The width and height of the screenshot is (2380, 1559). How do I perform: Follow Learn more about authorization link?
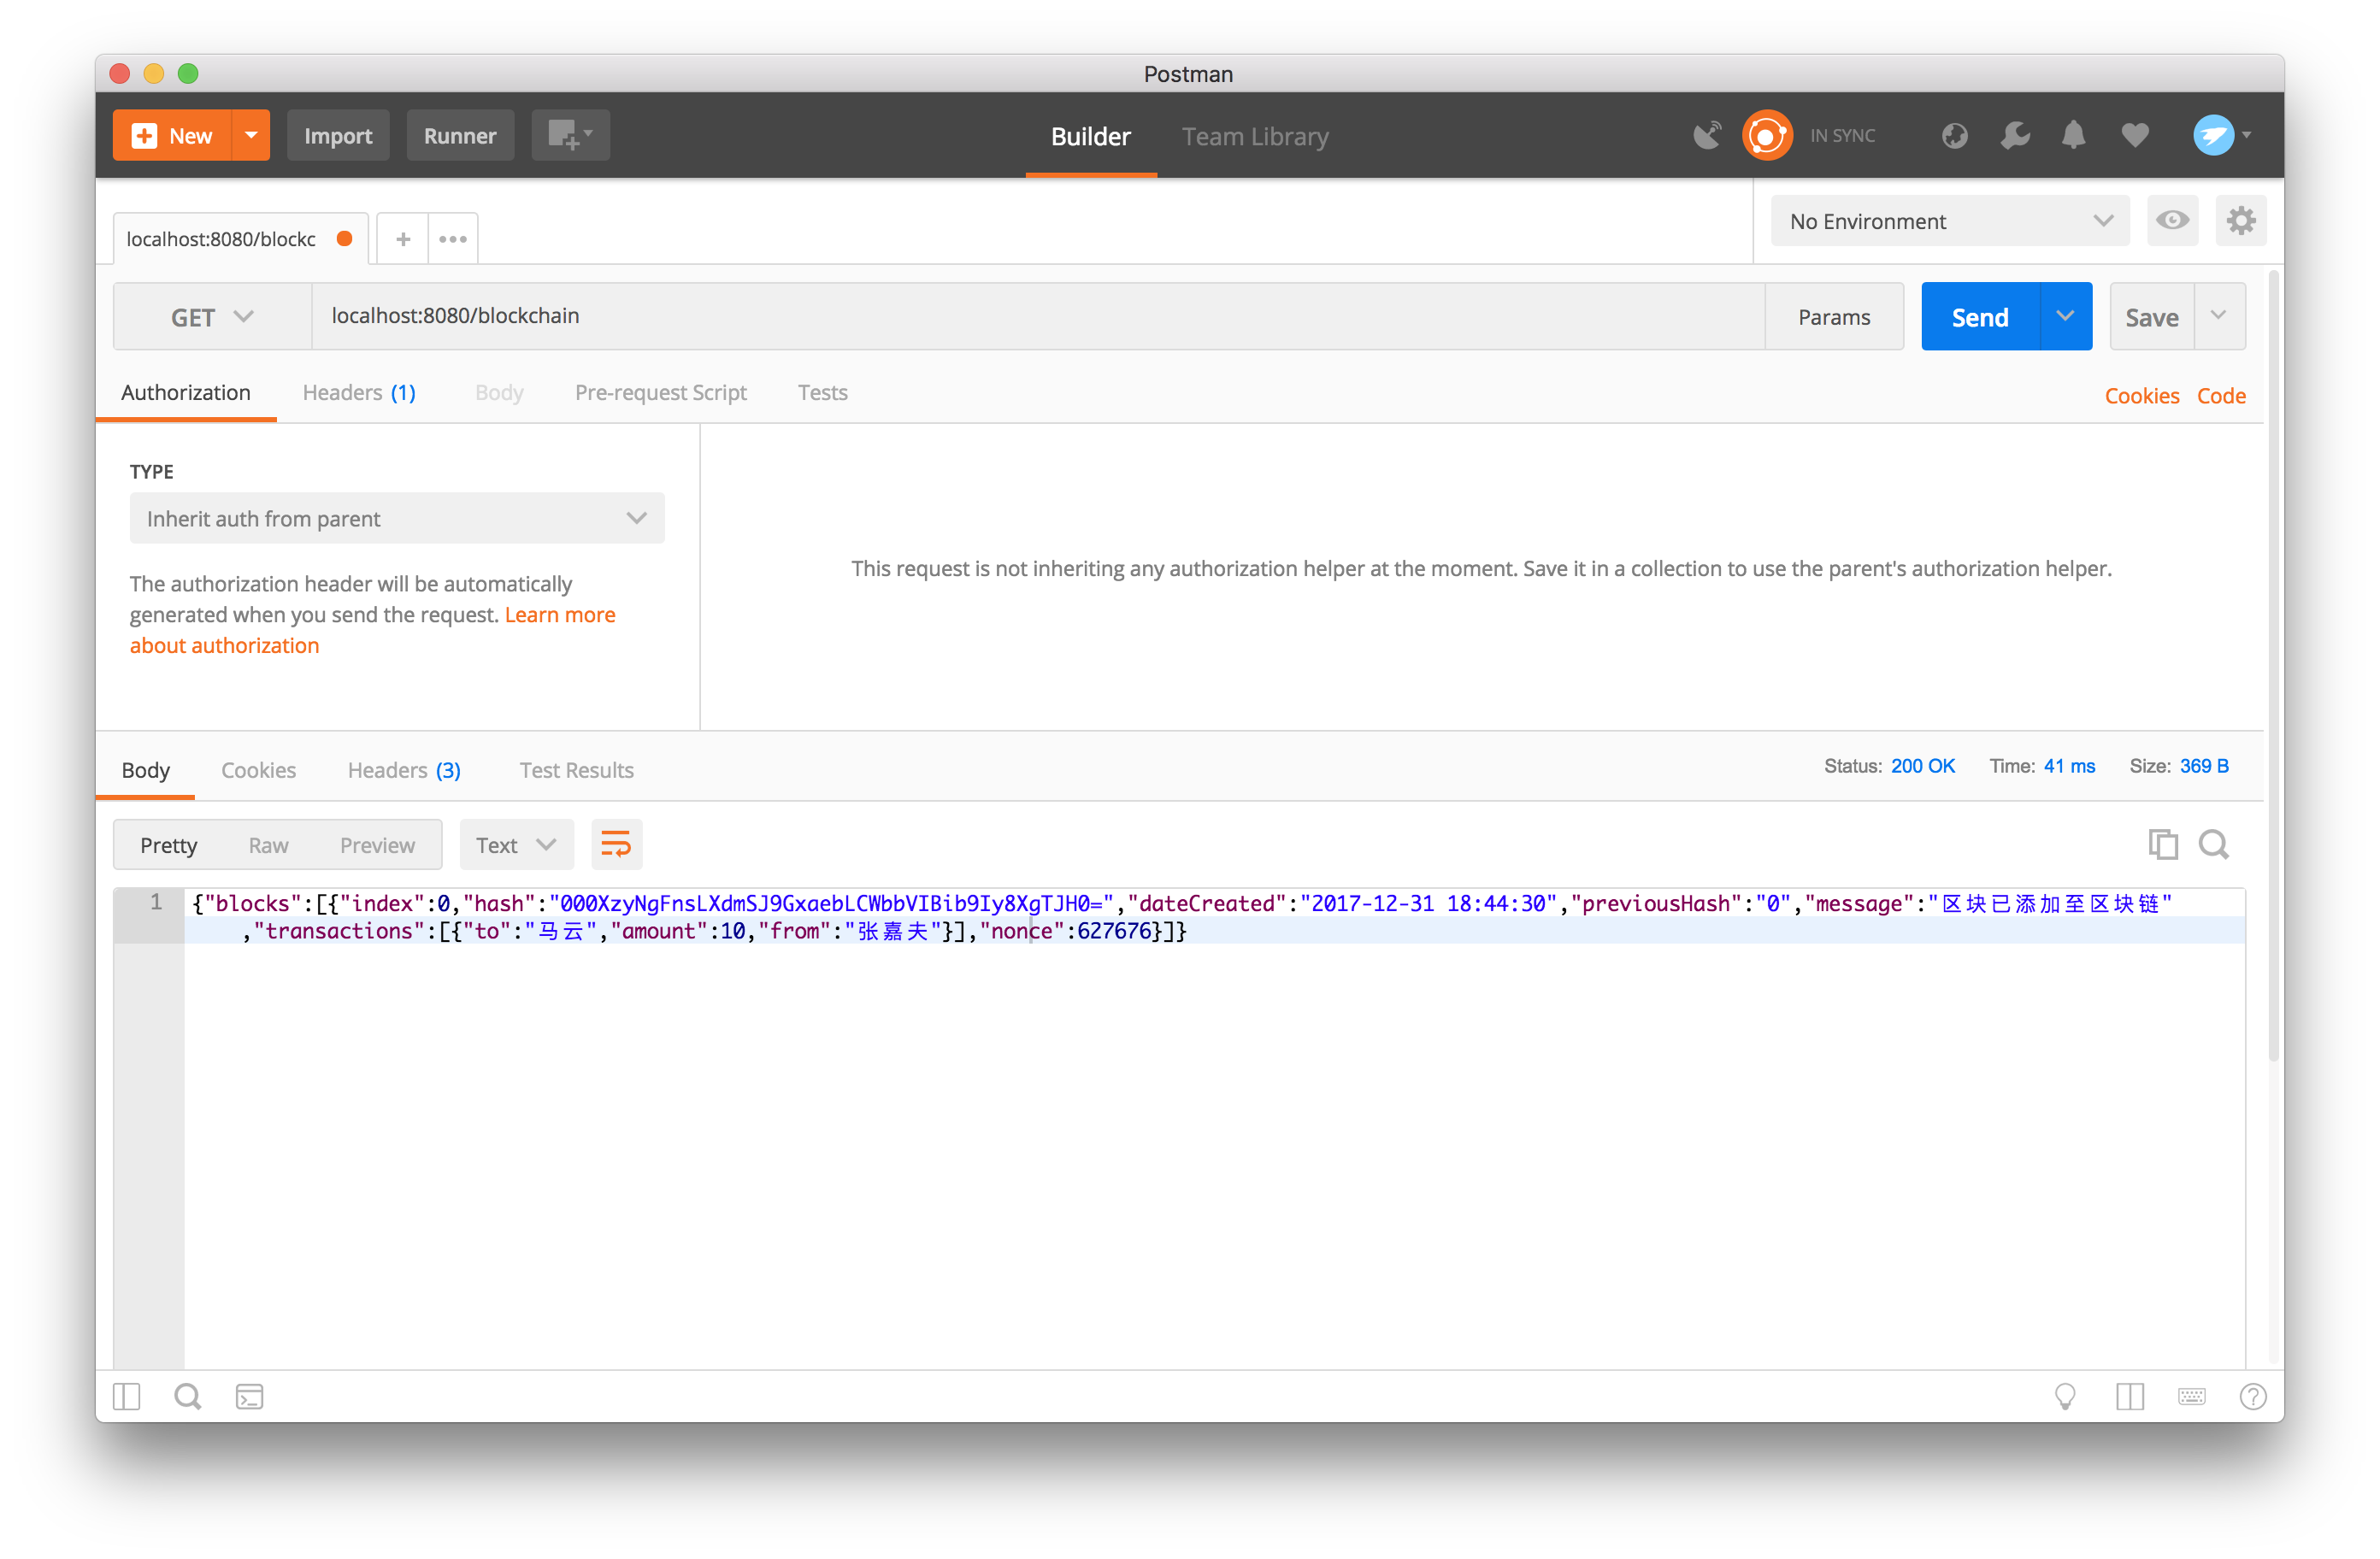coord(372,630)
